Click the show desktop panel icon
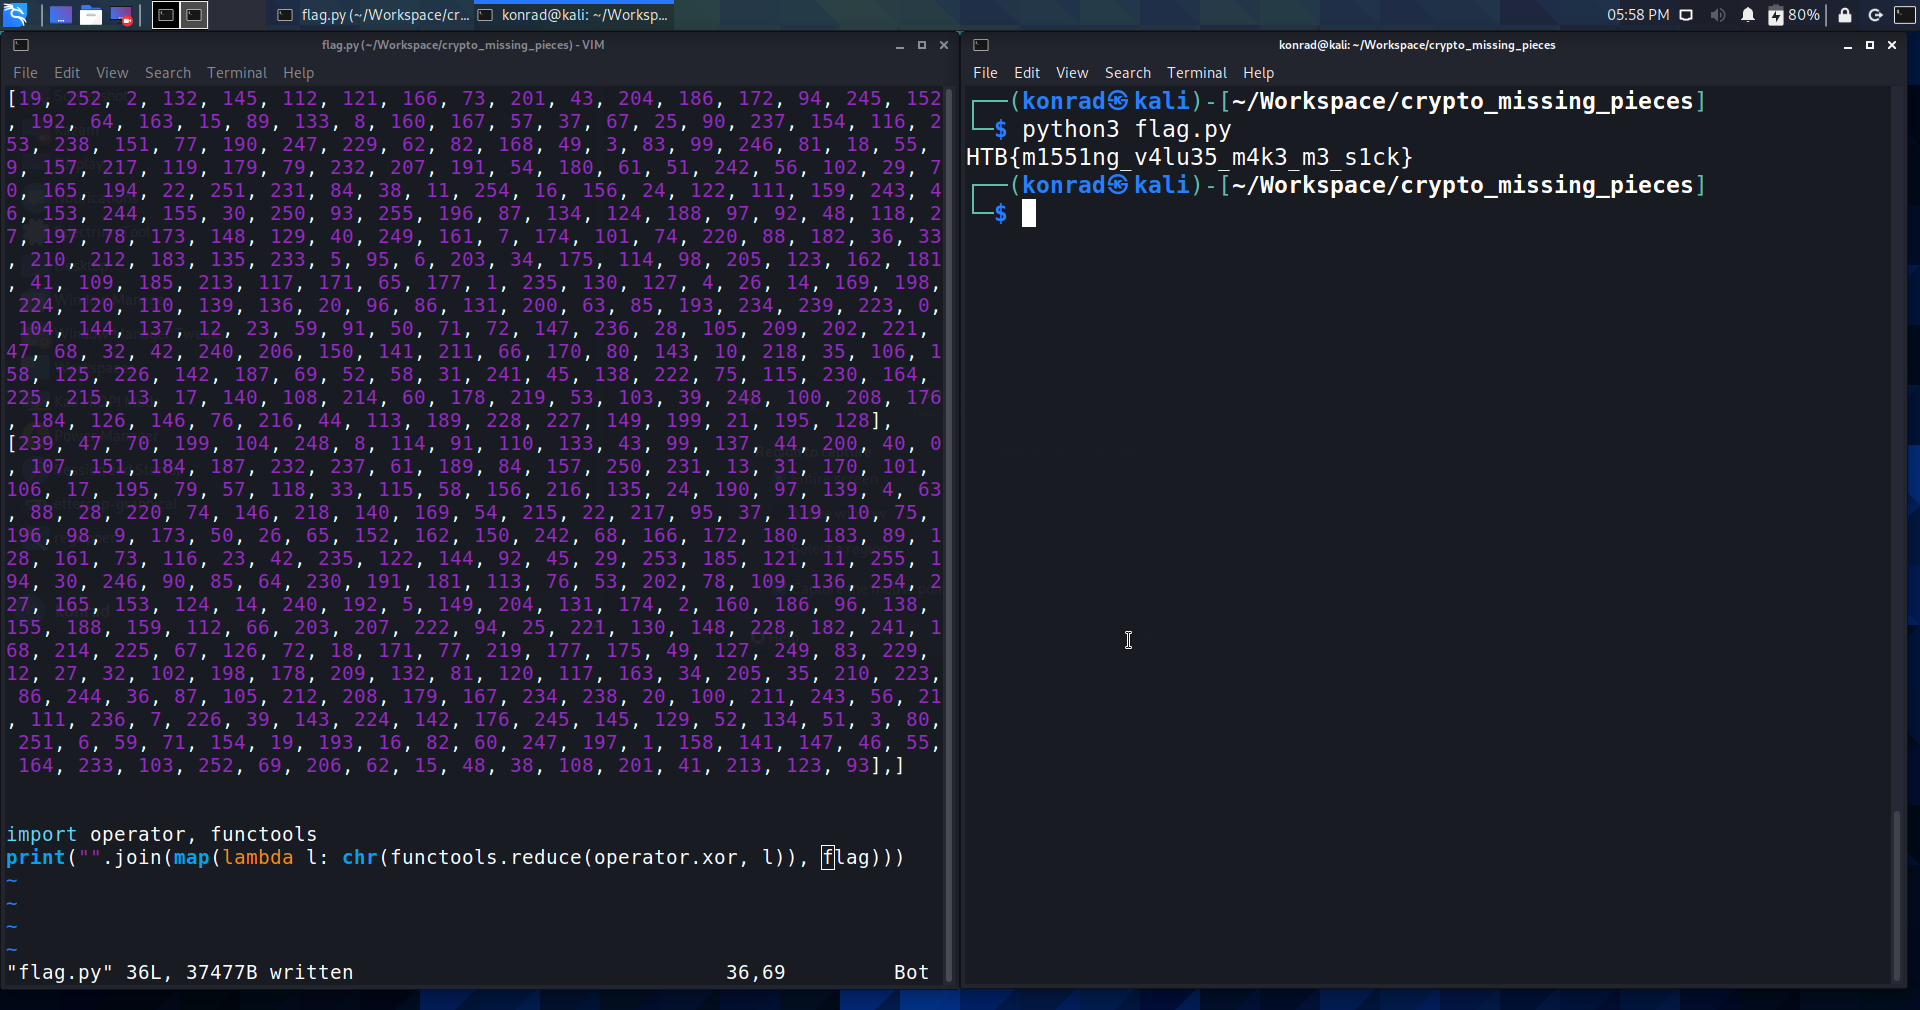 click(61, 15)
